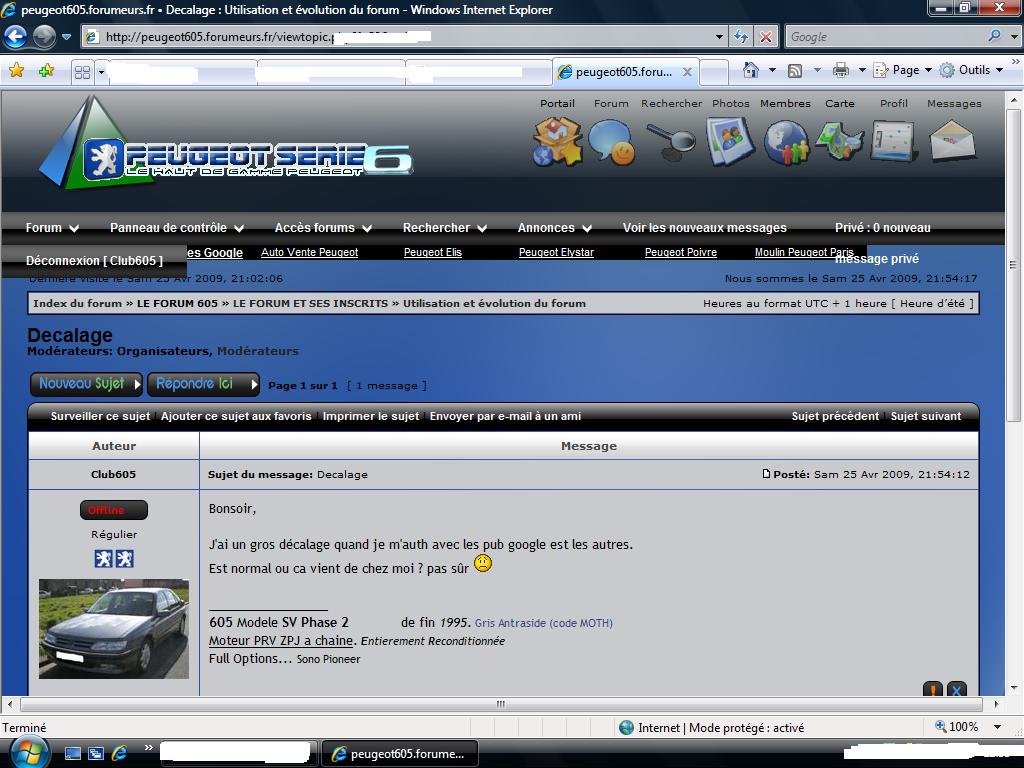Open the Portail house icon
This screenshot has width=1024, height=768.
tap(557, 142)
